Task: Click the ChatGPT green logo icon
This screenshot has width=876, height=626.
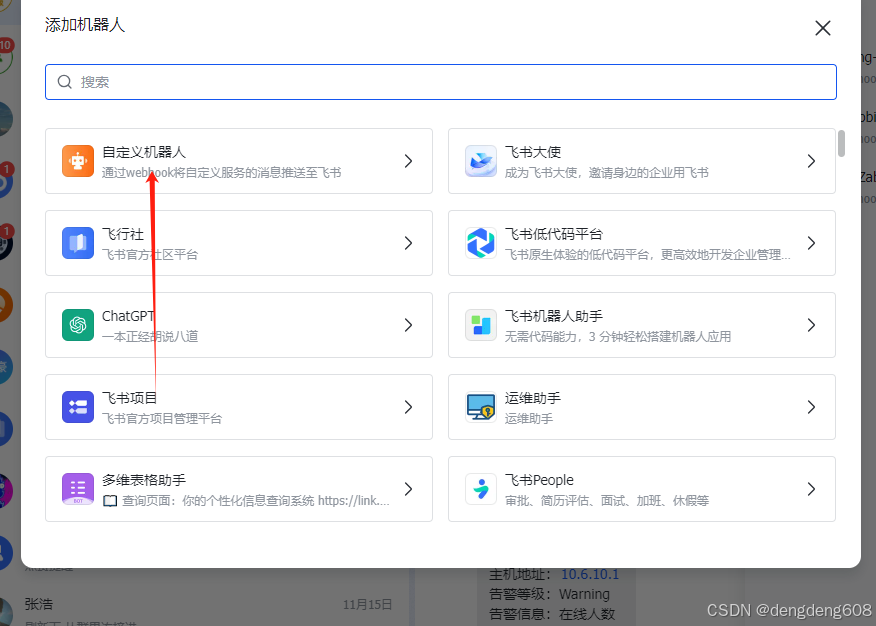Action: [x=78, y=326]
